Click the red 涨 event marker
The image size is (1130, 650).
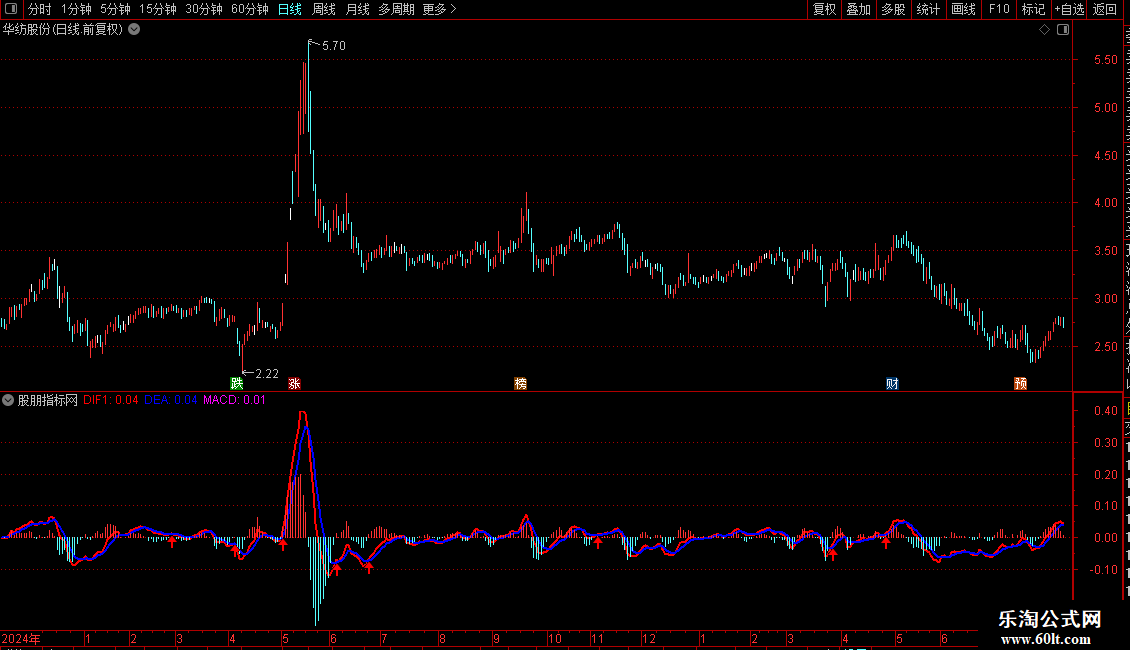294,383
